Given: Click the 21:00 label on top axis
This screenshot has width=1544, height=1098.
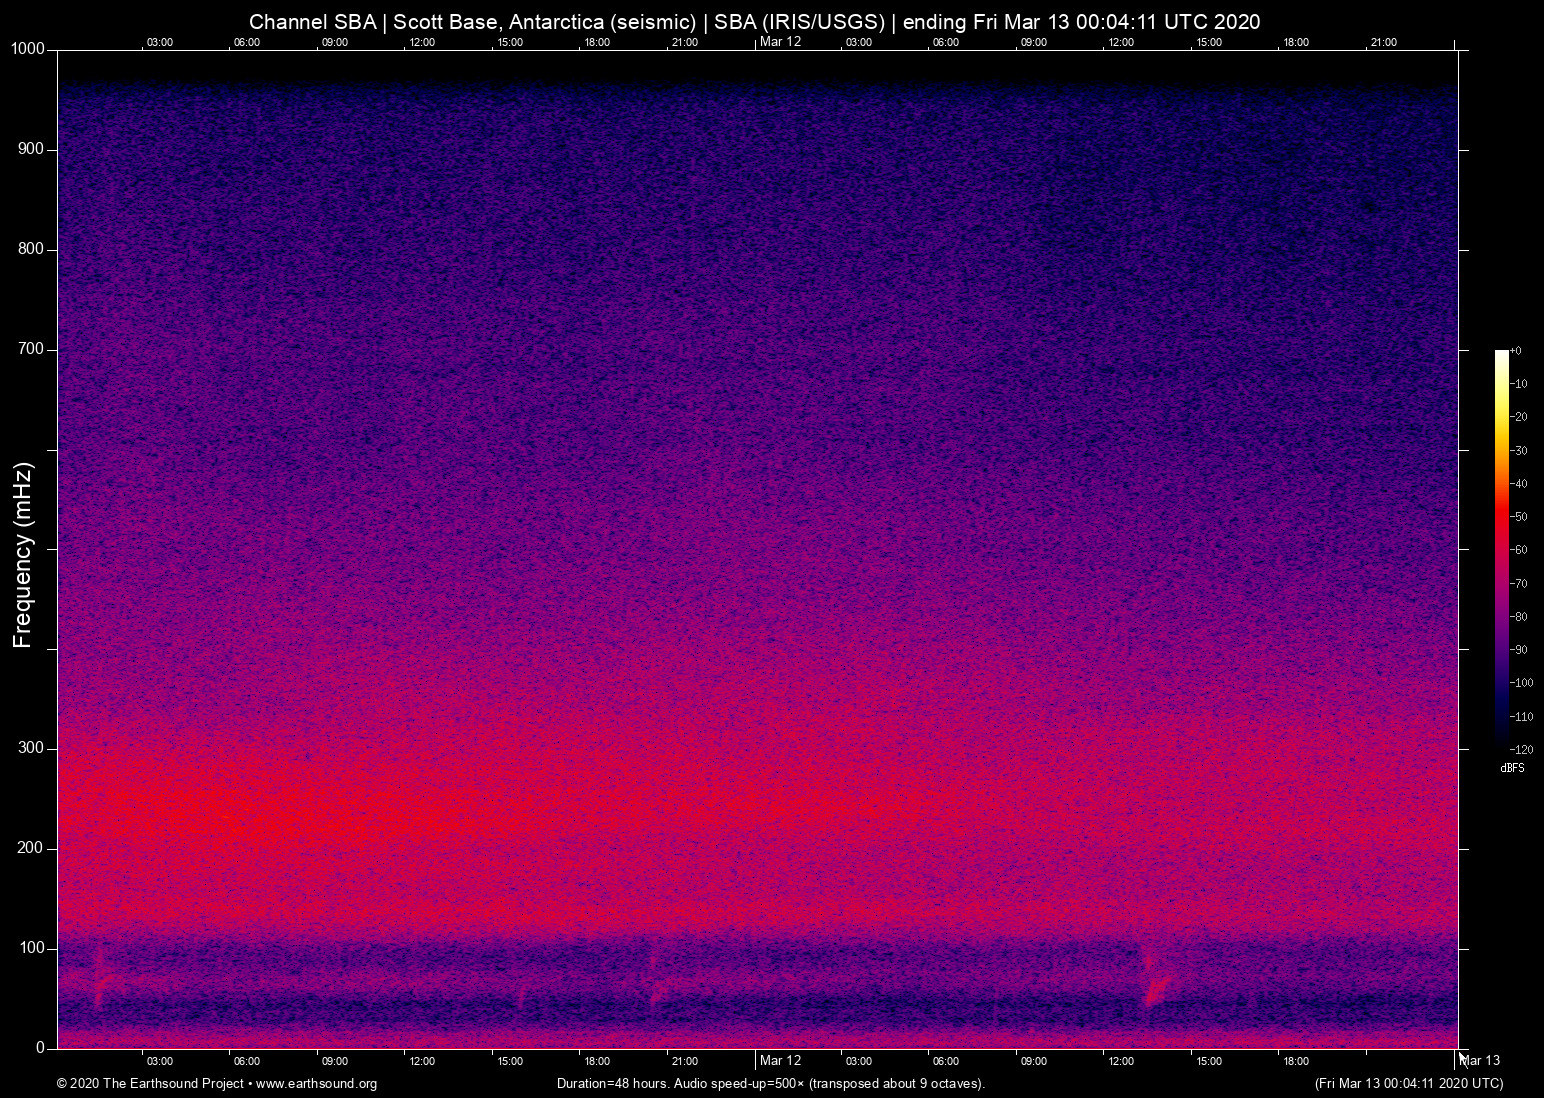Looking at the screenshot, I should 686,42.
